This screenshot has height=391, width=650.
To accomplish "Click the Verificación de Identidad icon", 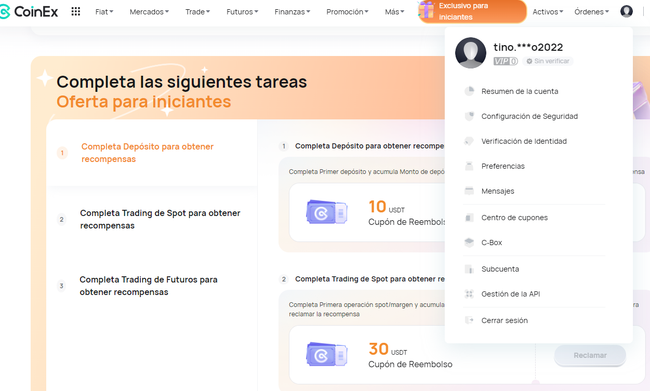I will (x=469, y=141).
